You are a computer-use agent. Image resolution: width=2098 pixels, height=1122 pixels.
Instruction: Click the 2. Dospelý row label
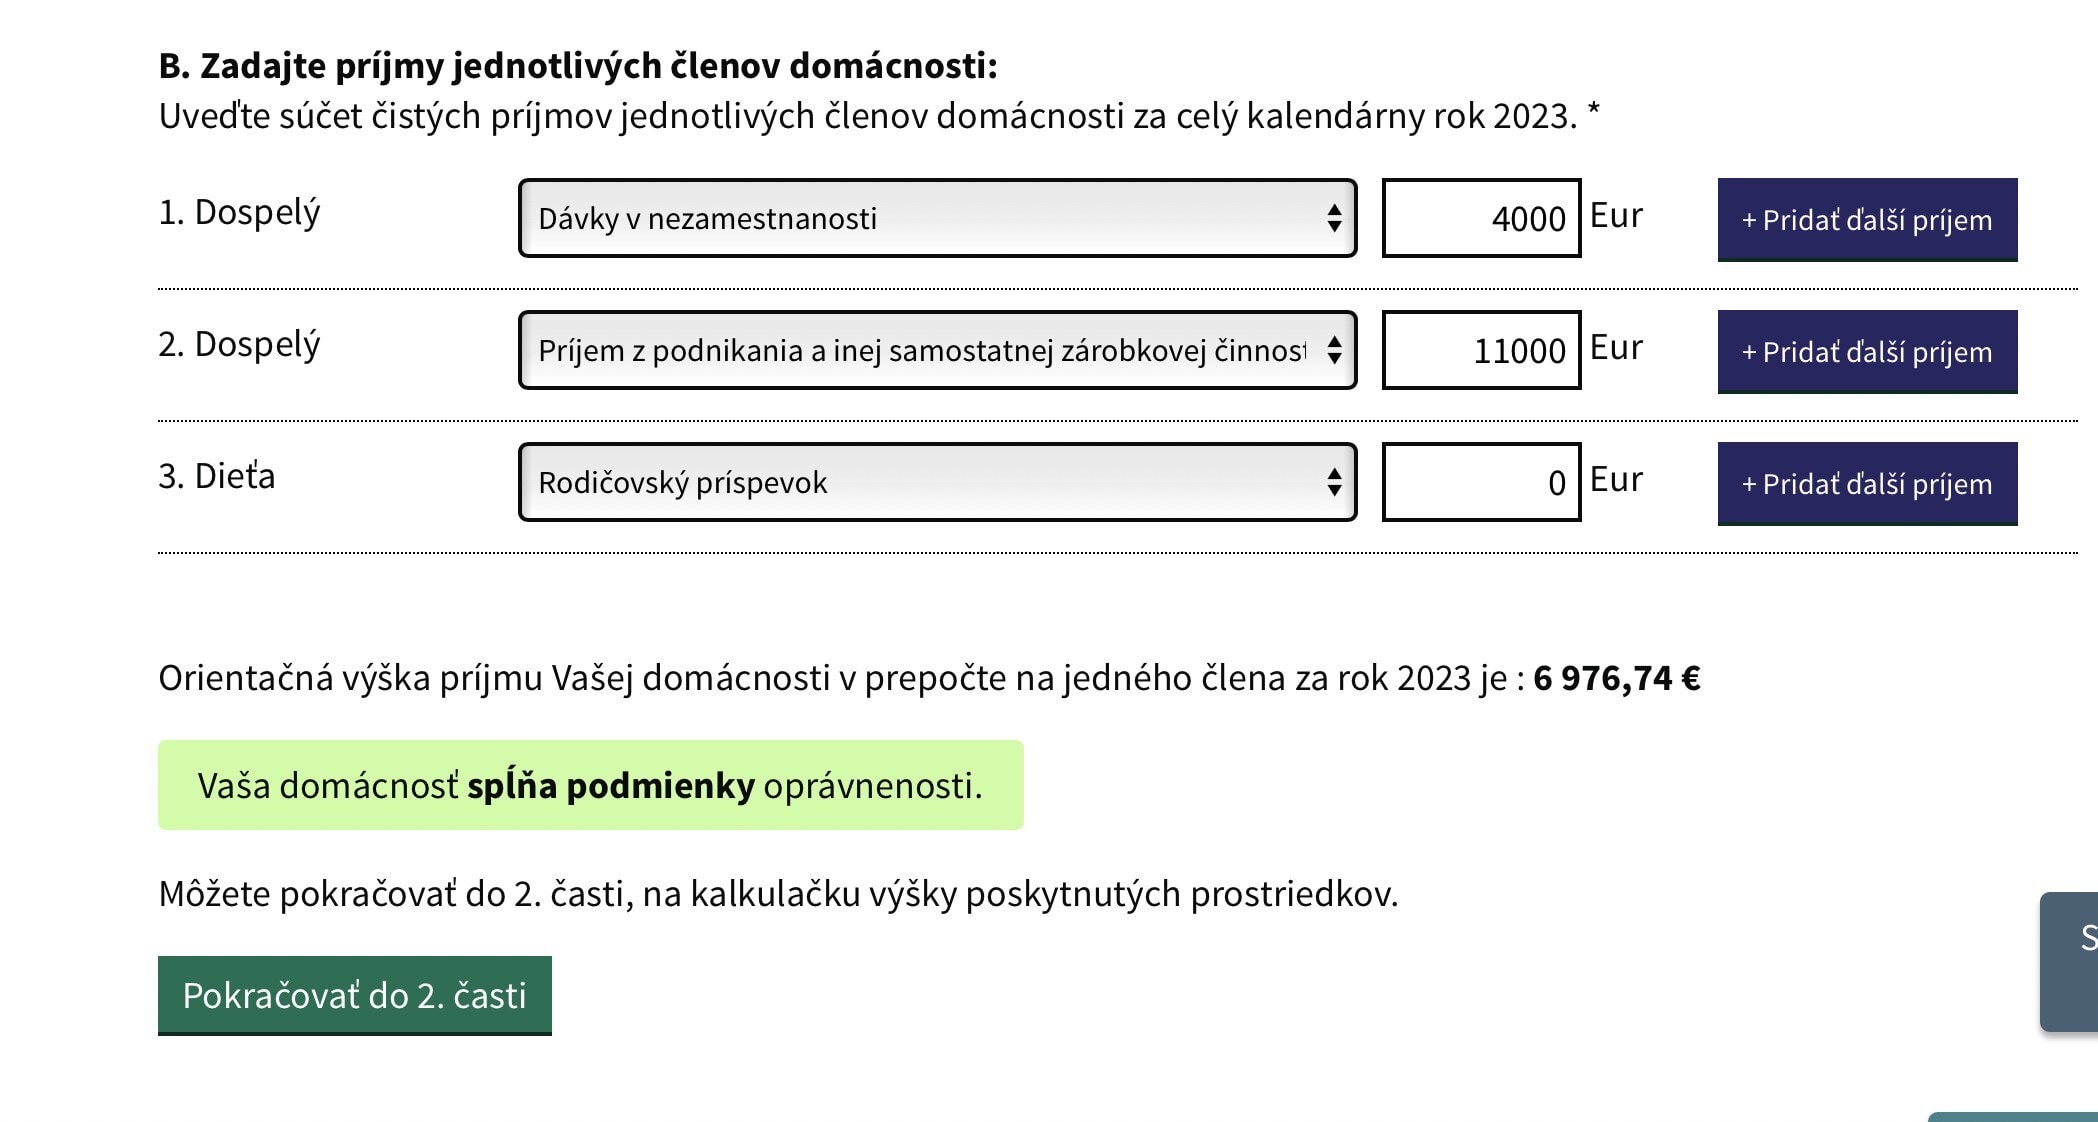(x=239, y=345)
